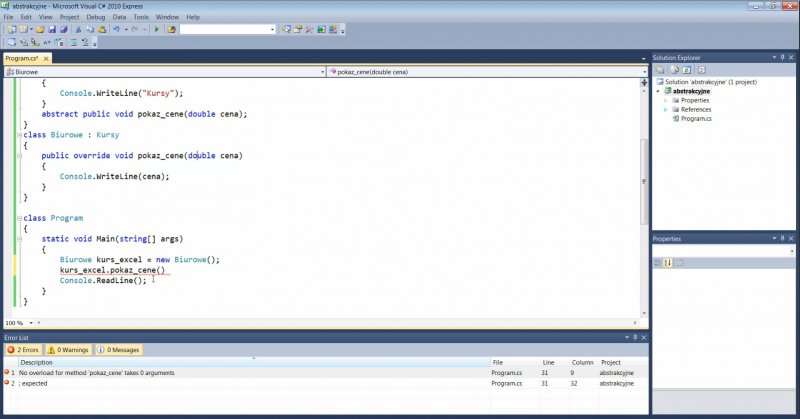Click Alphabetical sort icon in Properties

click(x=667, y=263)
